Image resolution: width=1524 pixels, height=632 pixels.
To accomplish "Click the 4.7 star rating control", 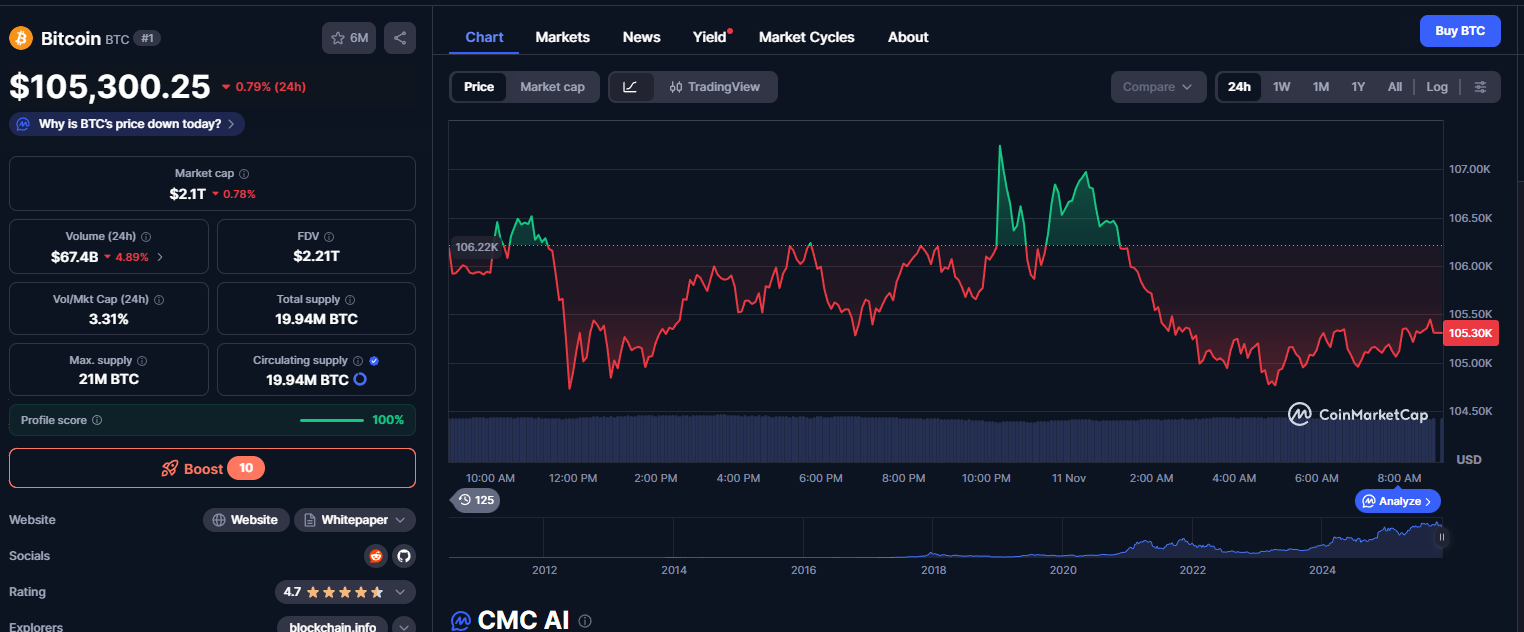I will pos(345,592).
